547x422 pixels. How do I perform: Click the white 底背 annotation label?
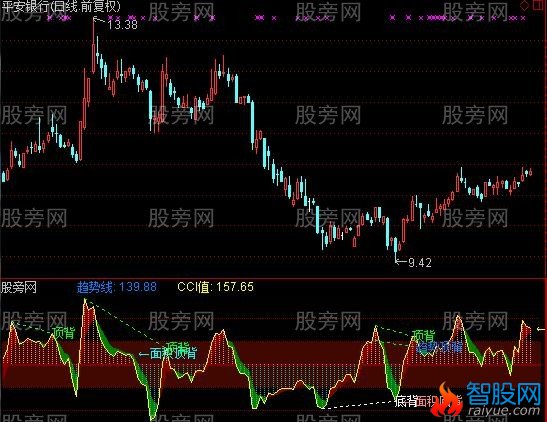click(x=406, y=401)
